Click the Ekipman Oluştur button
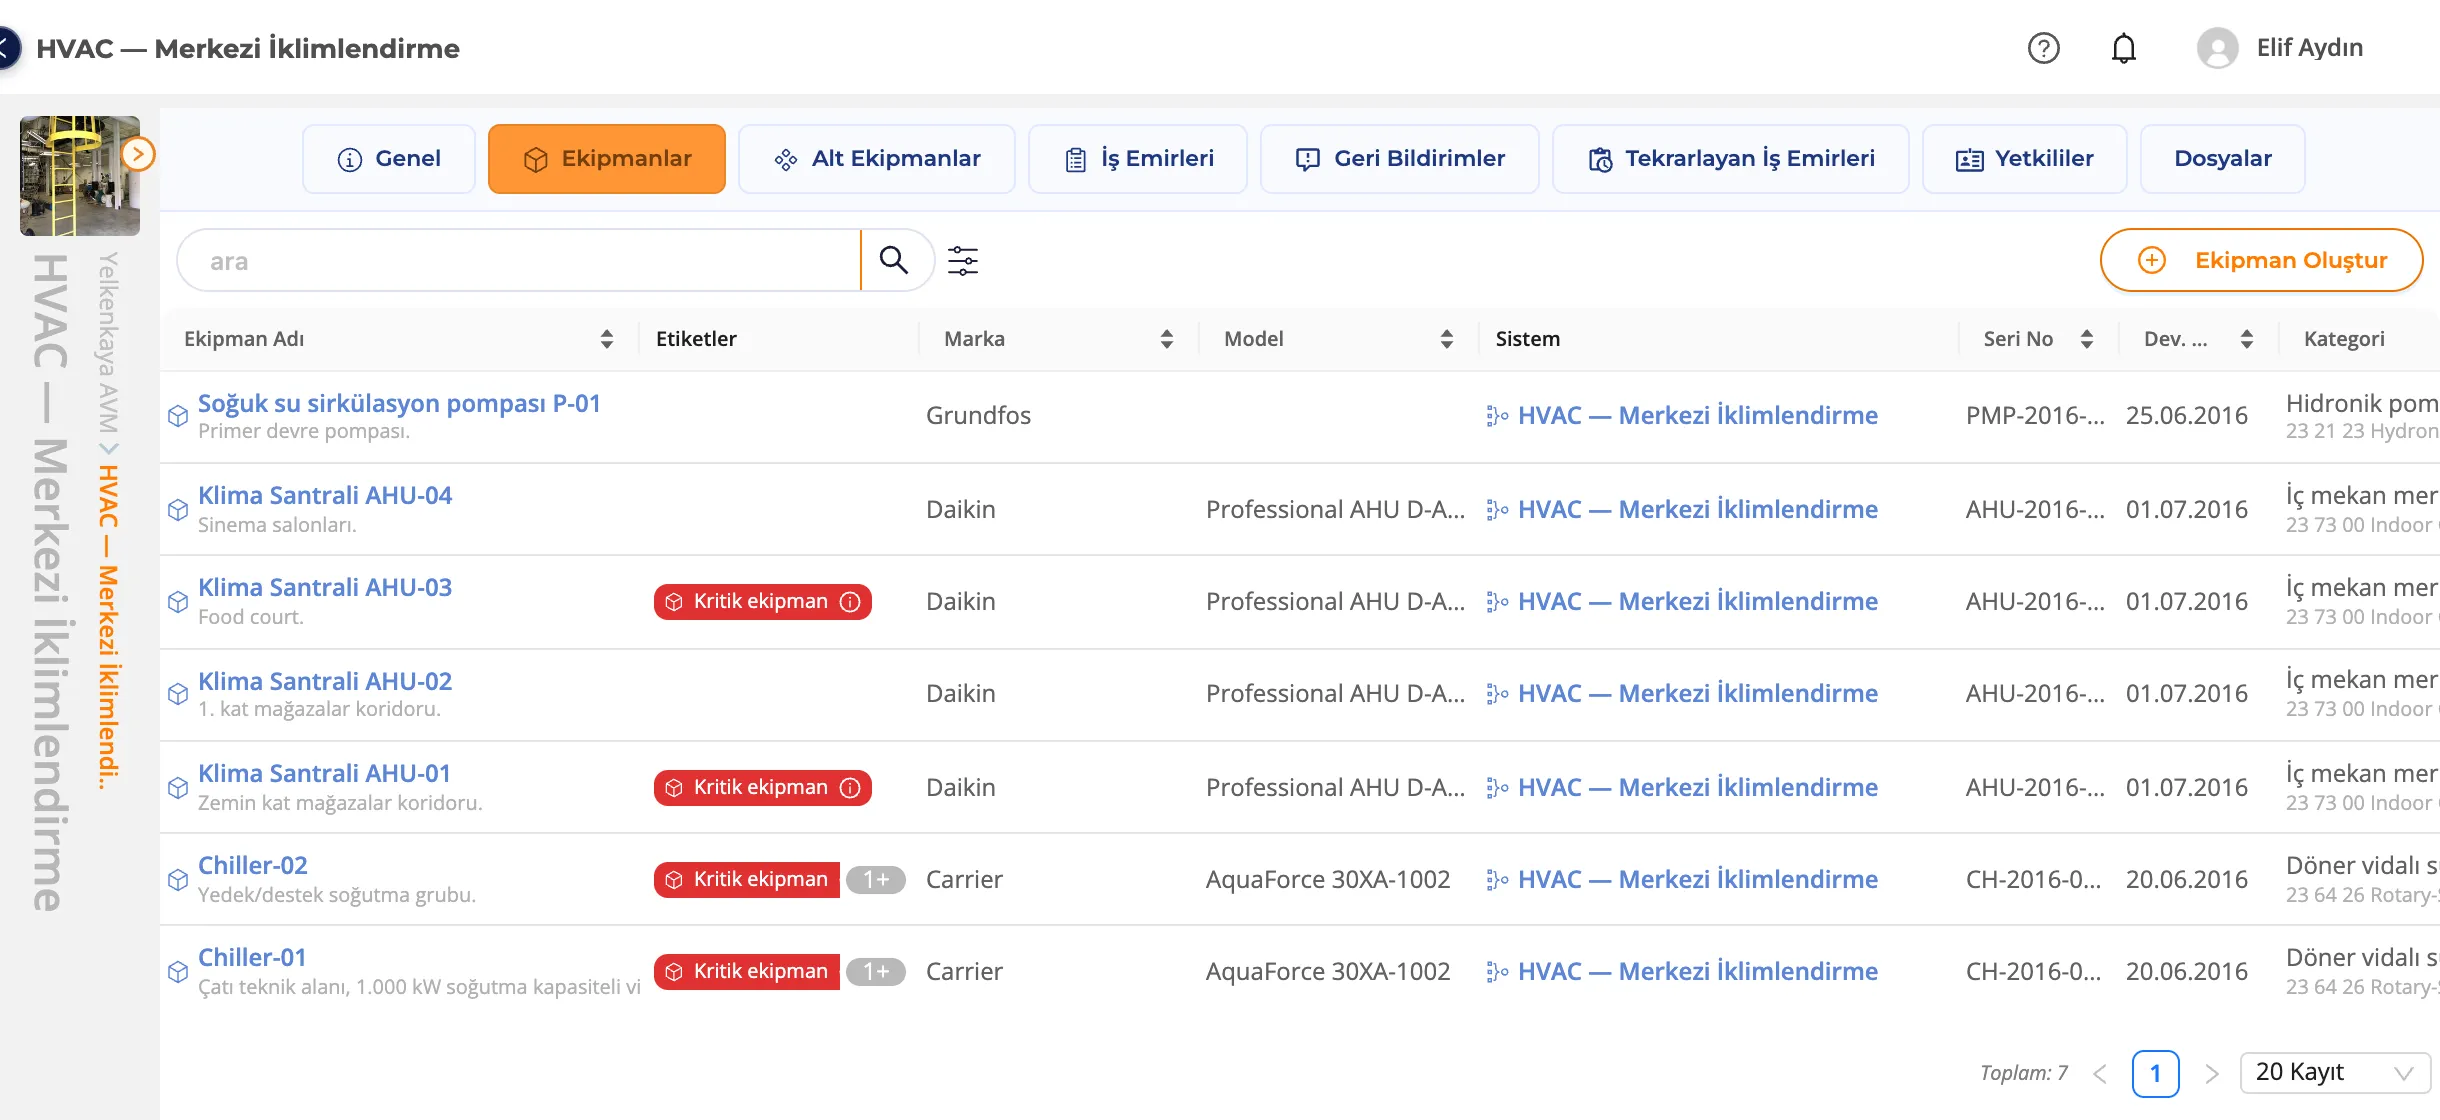Viewport: 2440px width, 1120px height. point(2262,260)
